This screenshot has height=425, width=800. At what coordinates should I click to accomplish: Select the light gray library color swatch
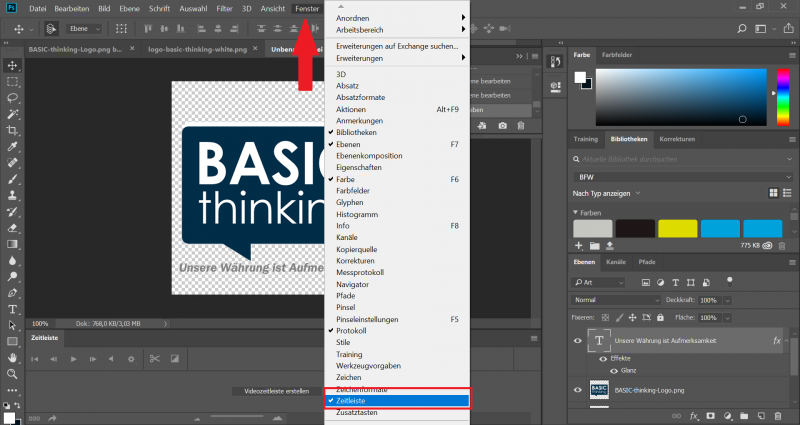[x=593, y=229]
